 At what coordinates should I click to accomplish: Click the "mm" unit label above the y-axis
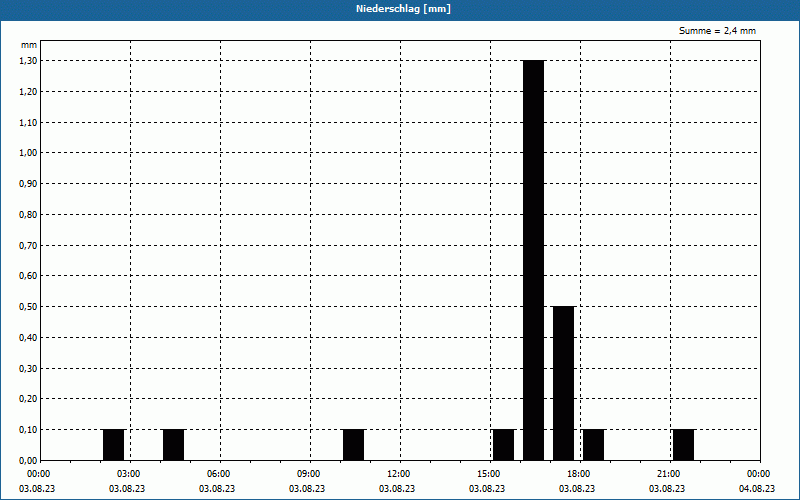[x=29, y=45]
